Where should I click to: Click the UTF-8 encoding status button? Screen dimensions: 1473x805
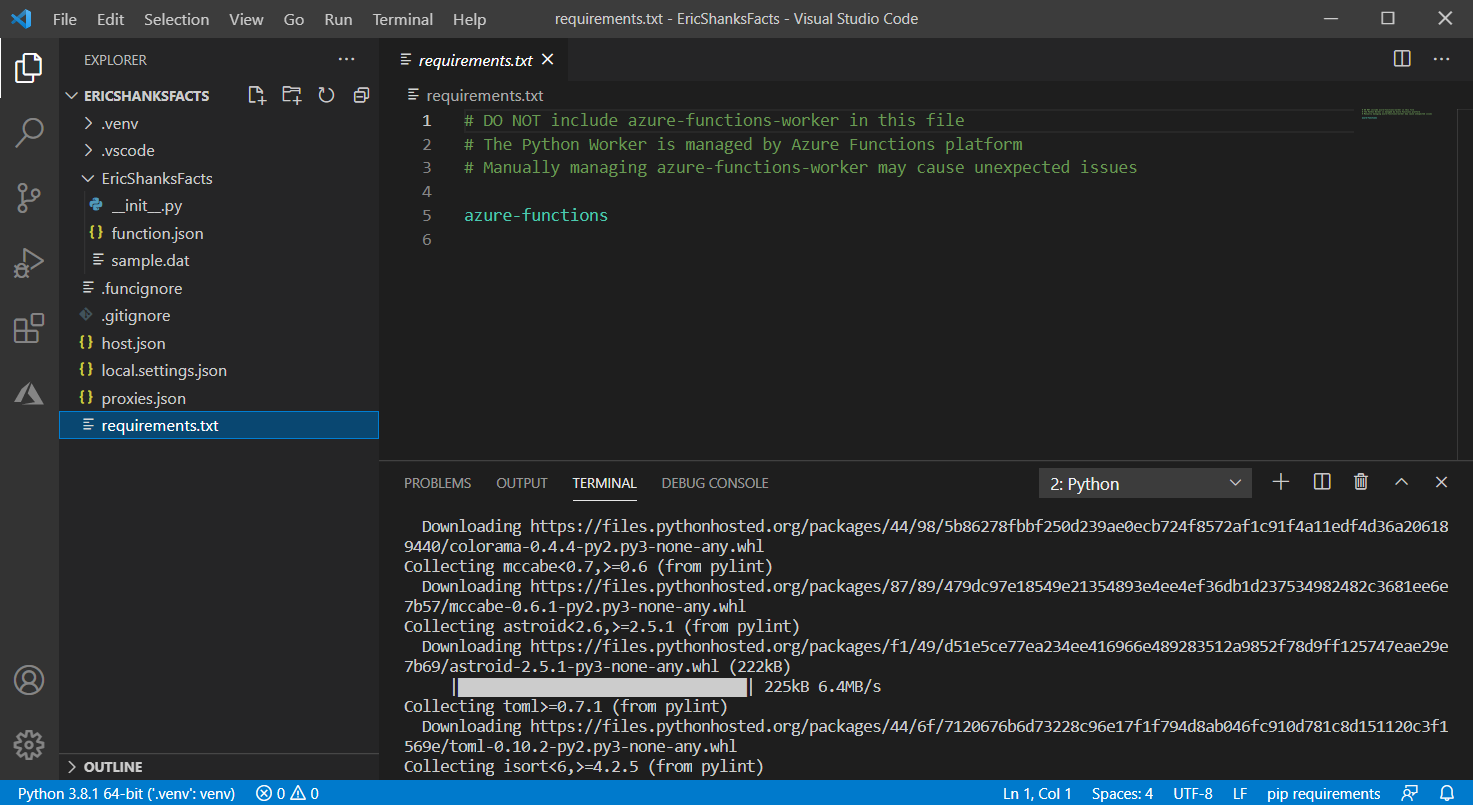tap(1192, 794)
